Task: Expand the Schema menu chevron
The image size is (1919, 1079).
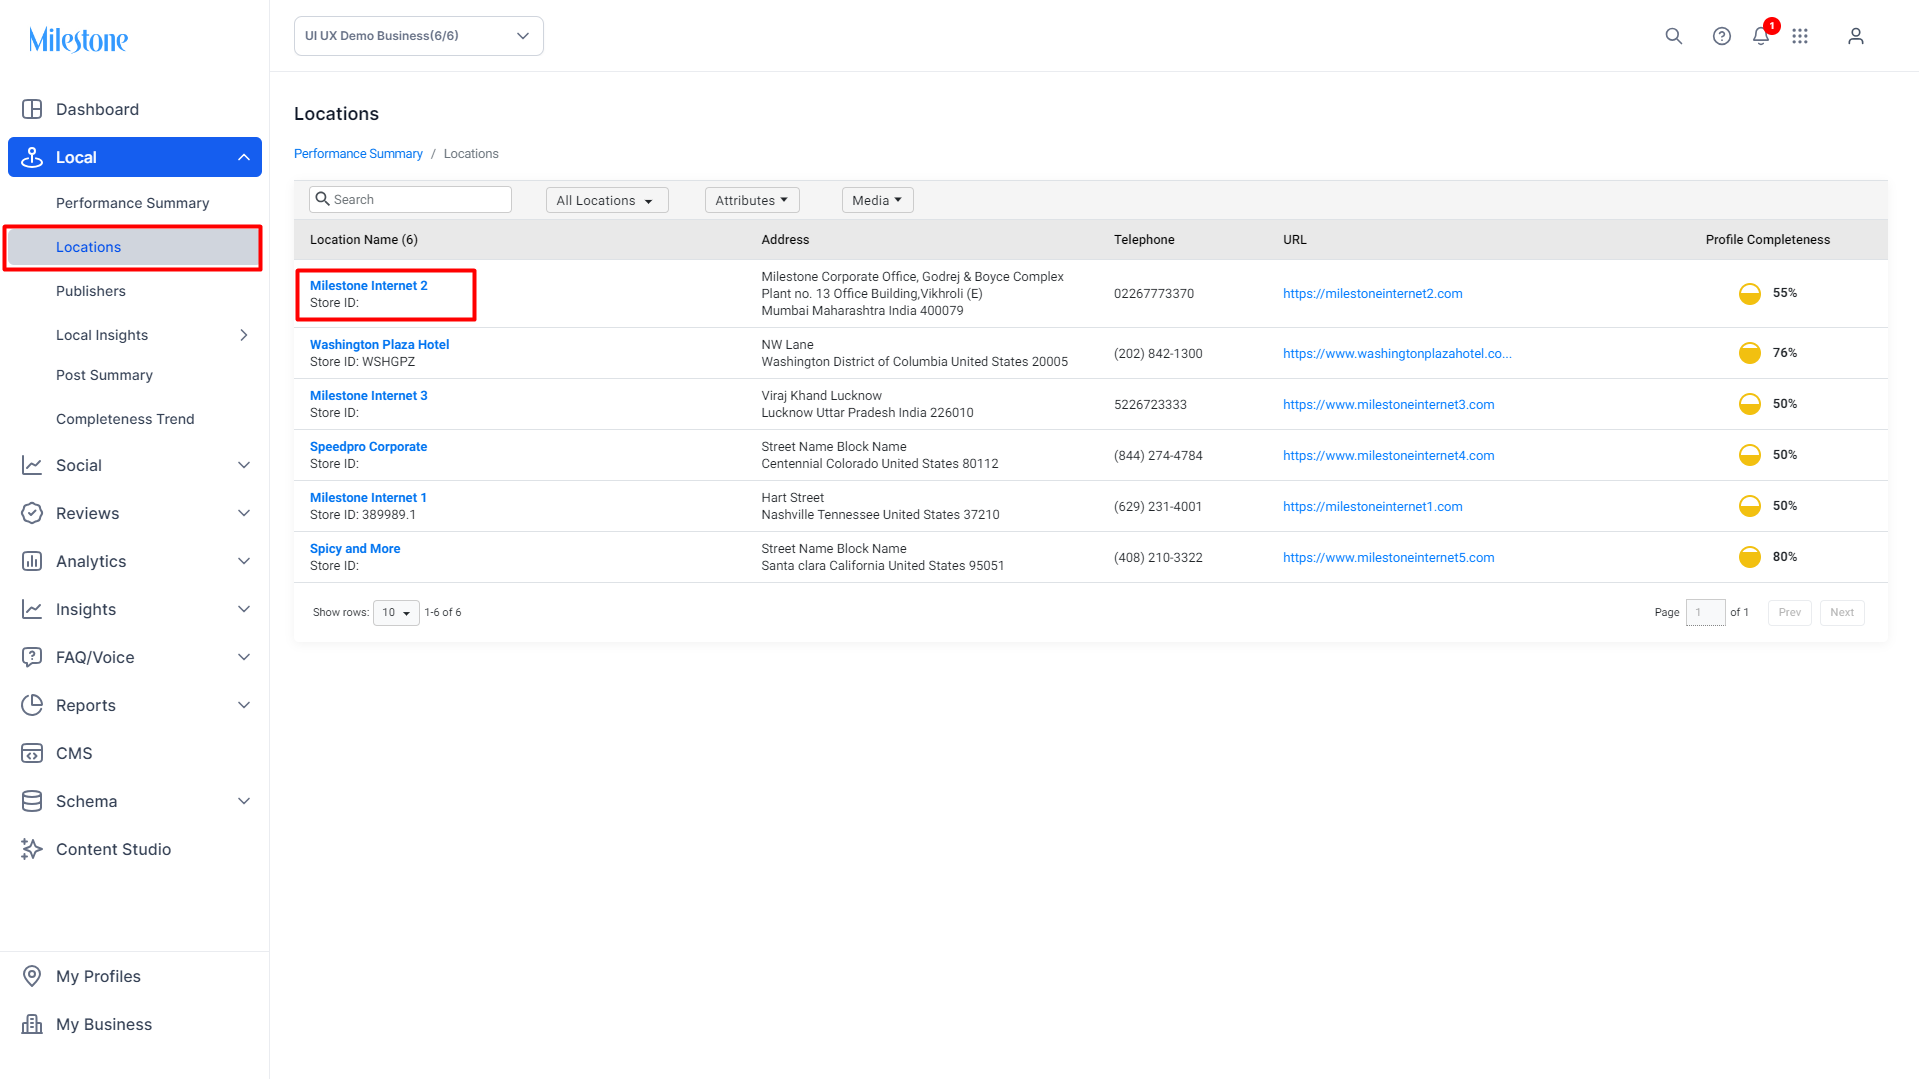Action: point(243,801)
